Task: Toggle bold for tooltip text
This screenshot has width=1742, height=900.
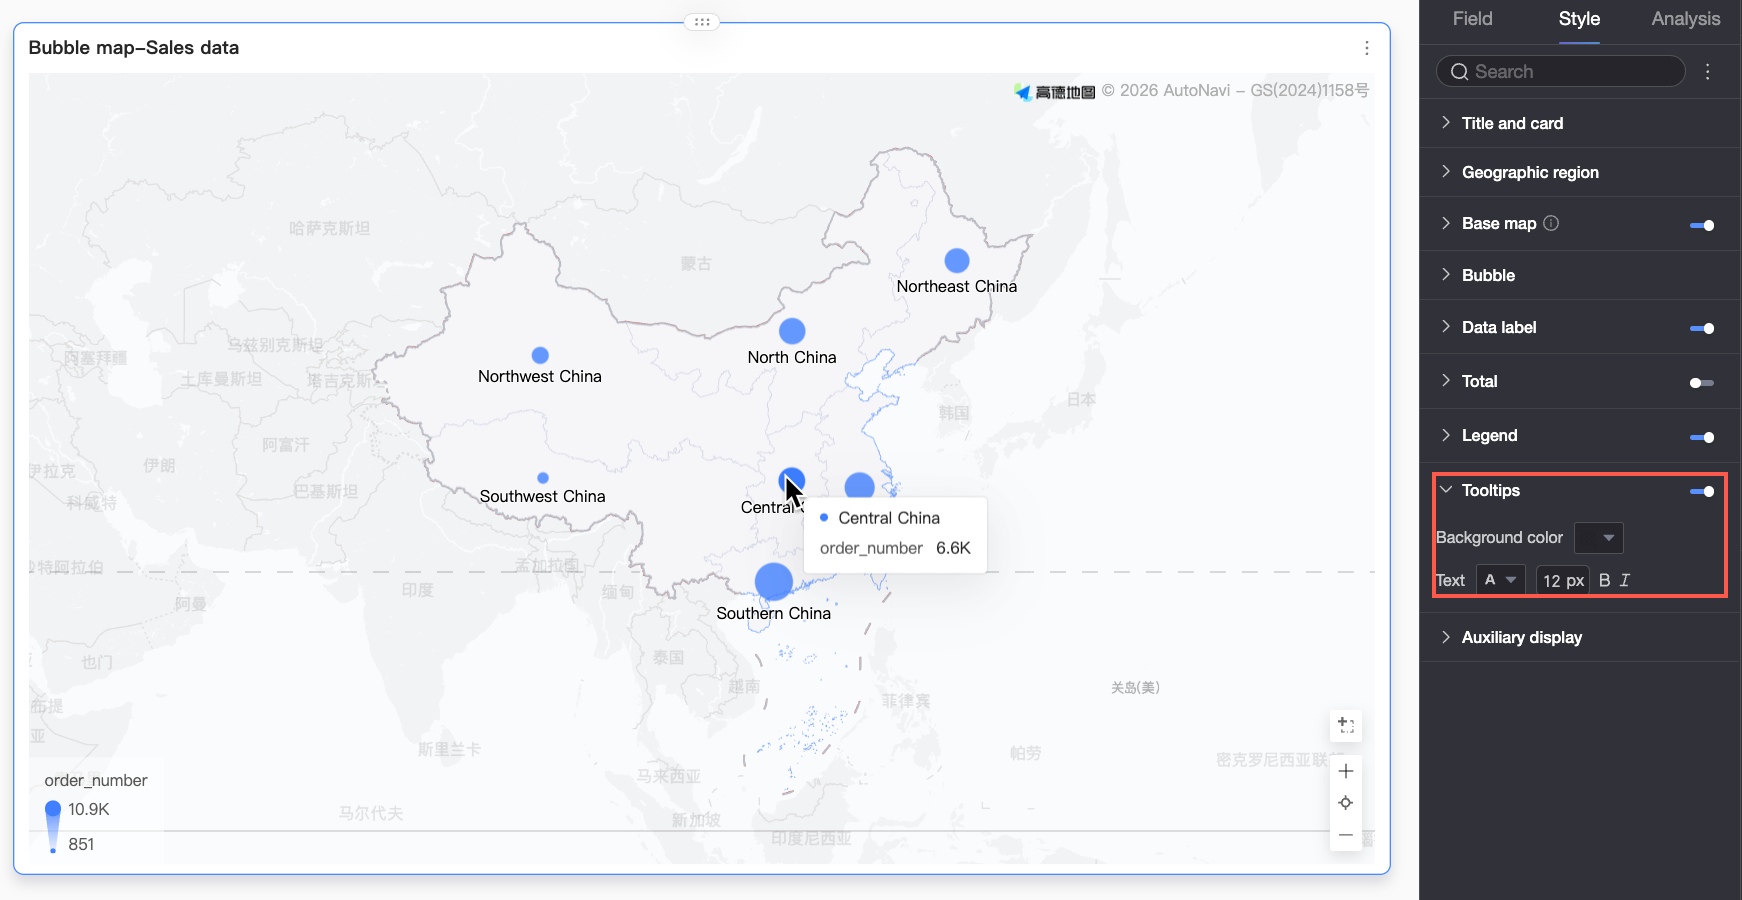Action: click(1605, 580)
